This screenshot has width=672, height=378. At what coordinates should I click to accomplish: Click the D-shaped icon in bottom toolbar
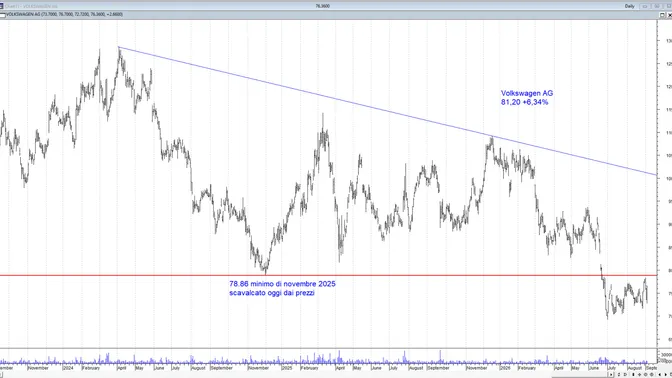pos(625,375)
